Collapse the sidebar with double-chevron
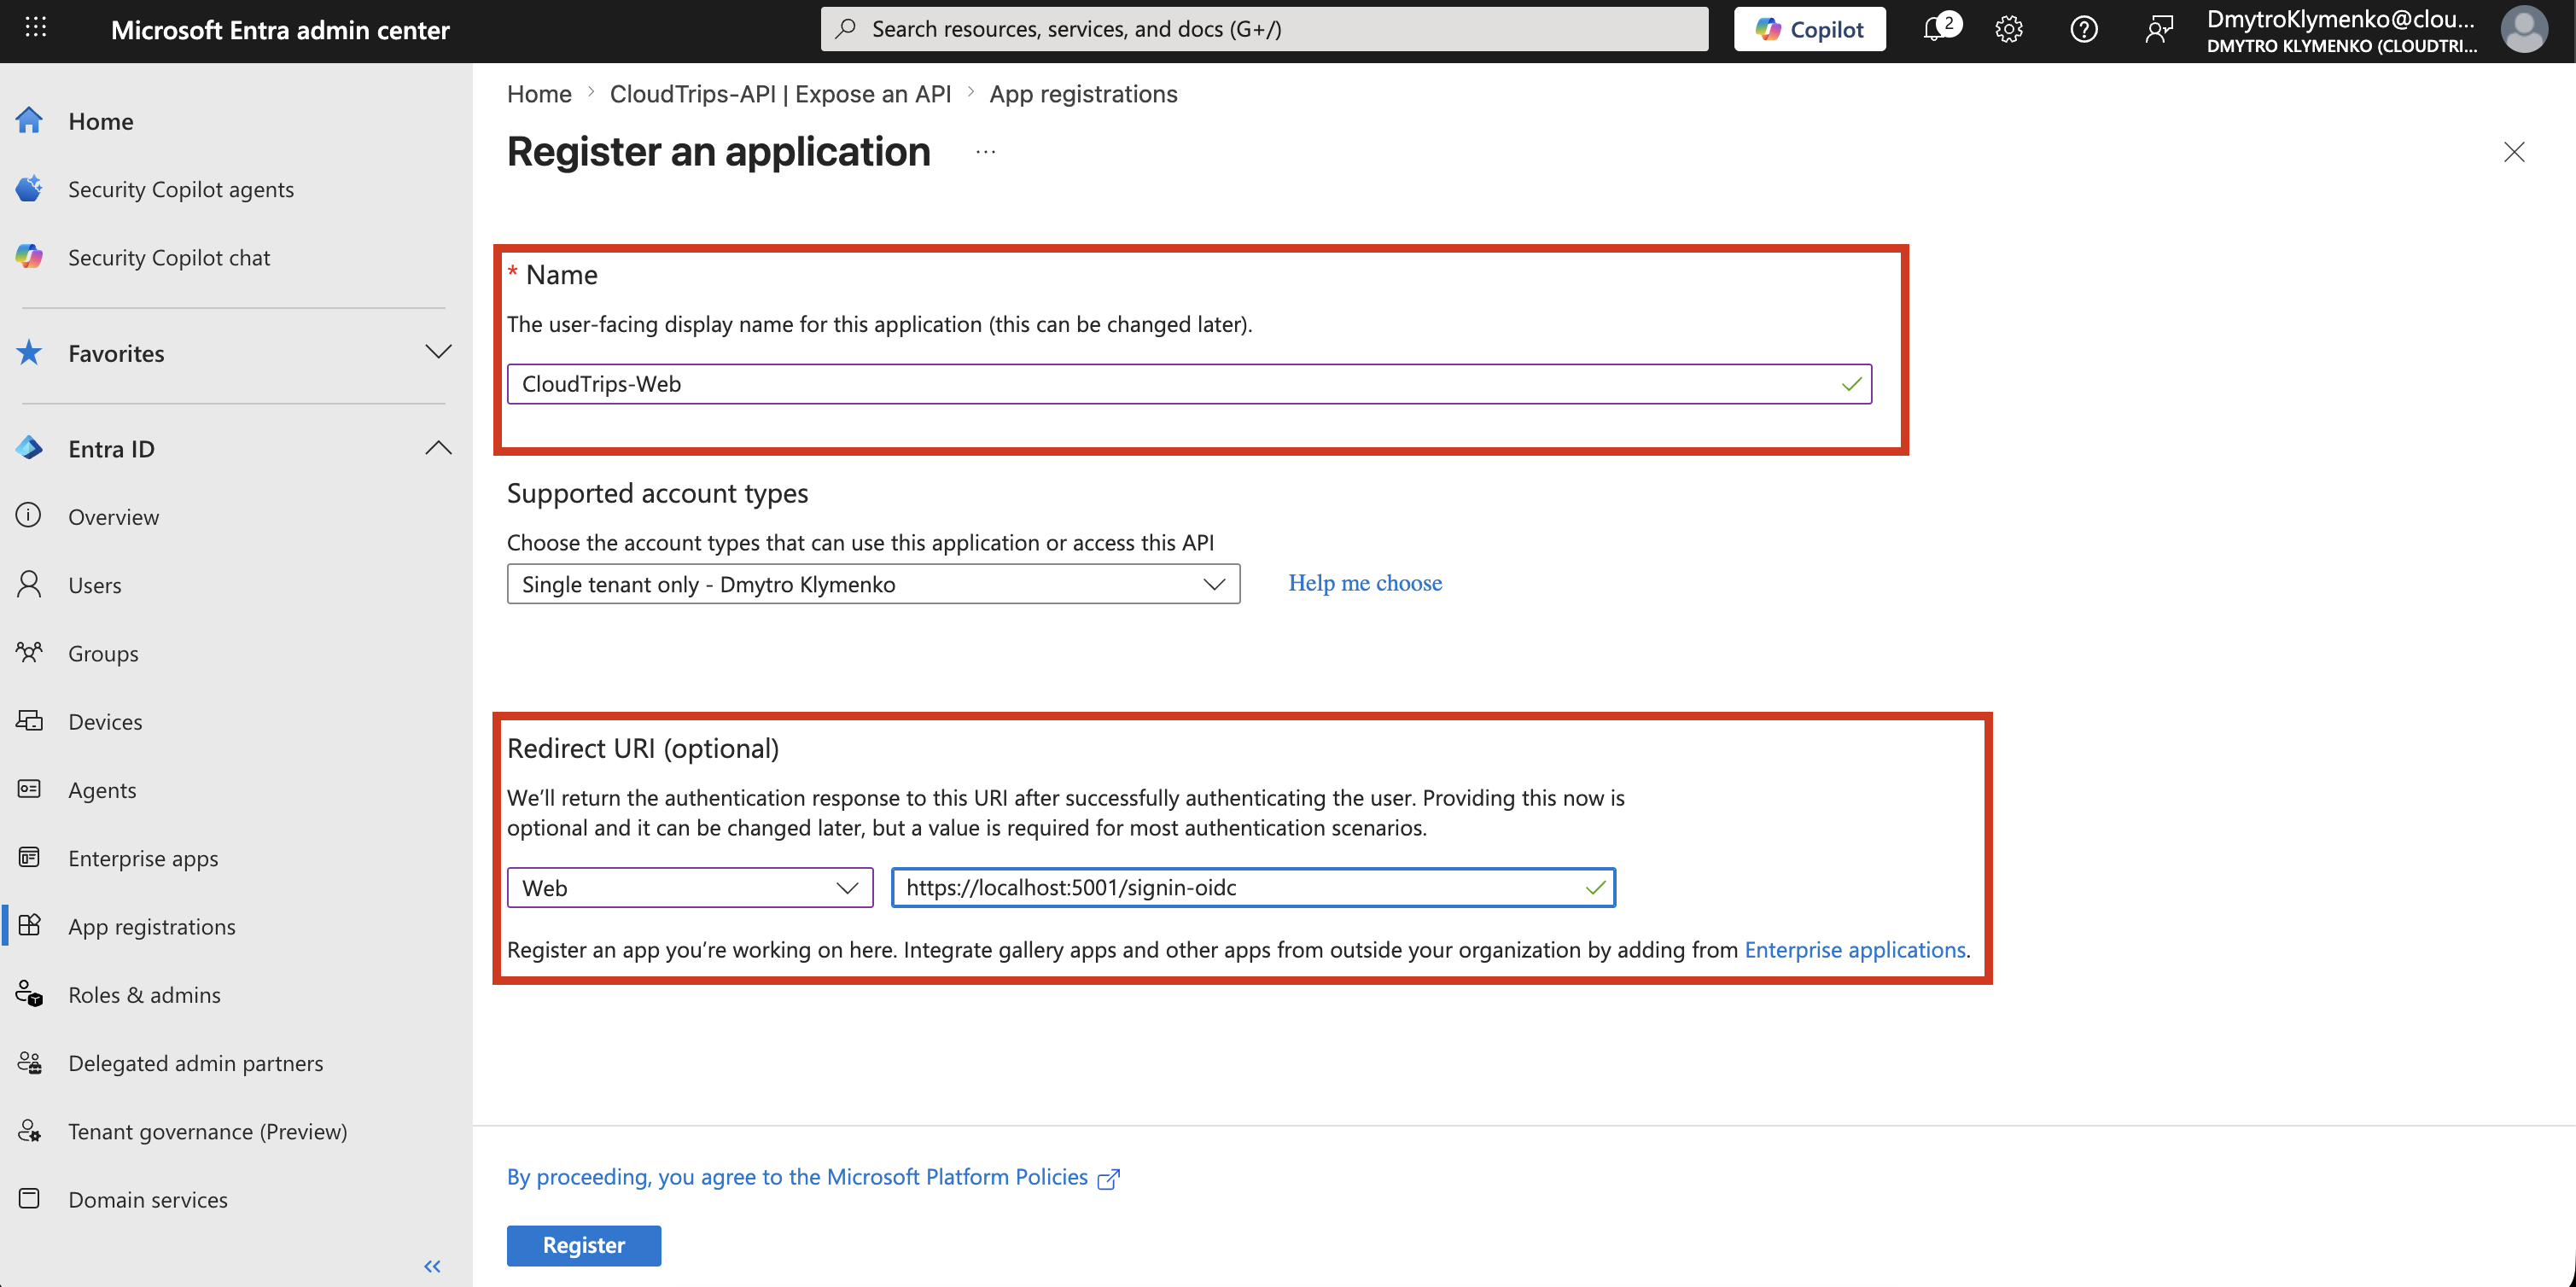This screenshot has height=1287, width=2576. (432, 1267)
